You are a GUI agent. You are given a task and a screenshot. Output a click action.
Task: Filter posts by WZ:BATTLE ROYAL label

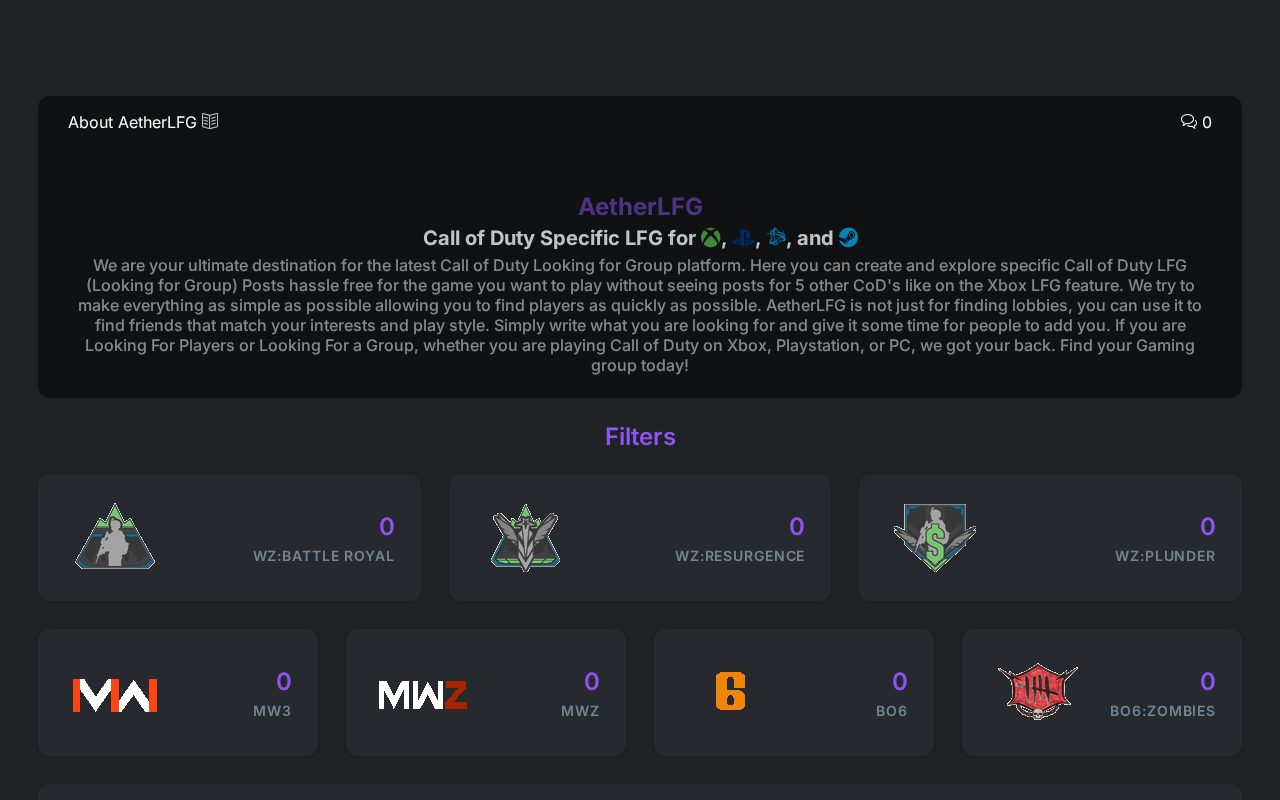[324, 556]
